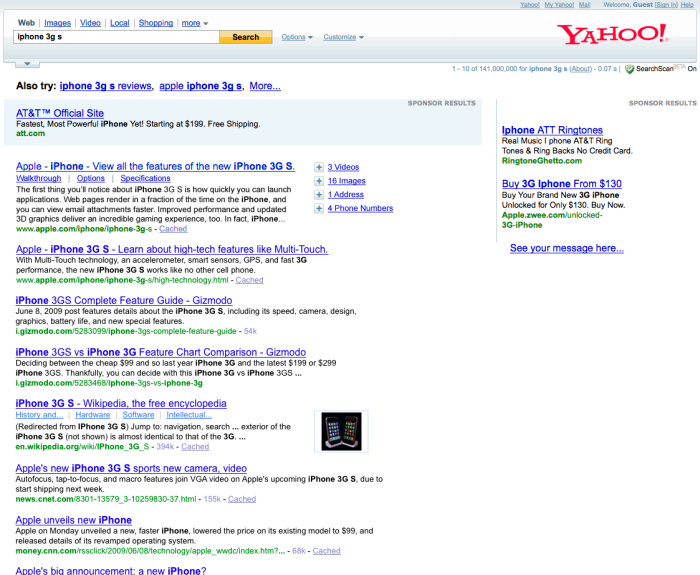Go to My Yahoo! link

click(559, 5)
